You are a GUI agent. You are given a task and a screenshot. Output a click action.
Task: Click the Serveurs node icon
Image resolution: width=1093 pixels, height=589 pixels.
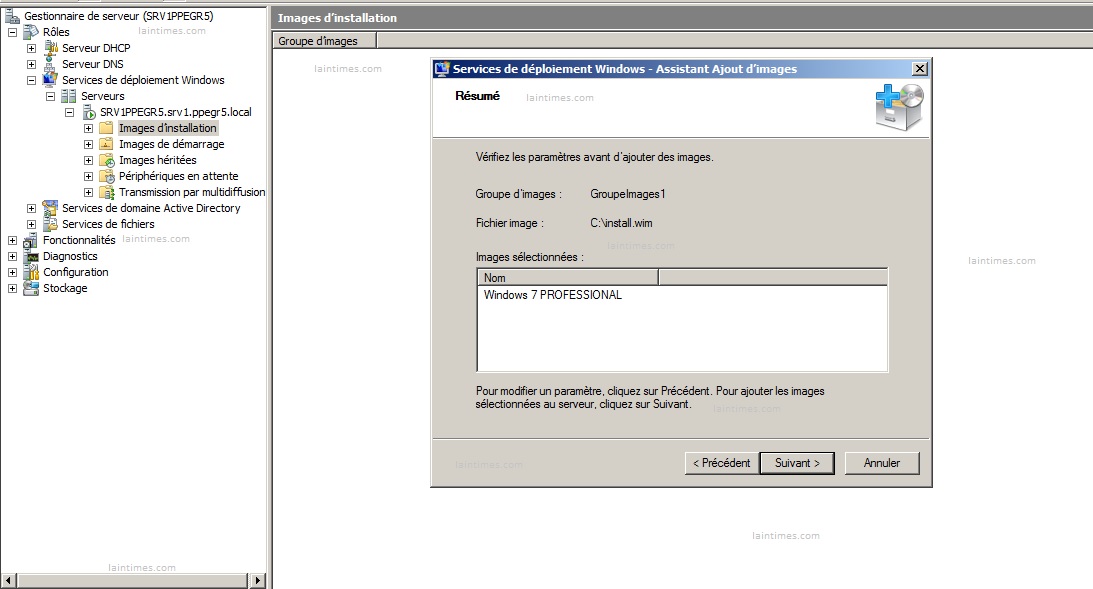[x=69, y=96]
